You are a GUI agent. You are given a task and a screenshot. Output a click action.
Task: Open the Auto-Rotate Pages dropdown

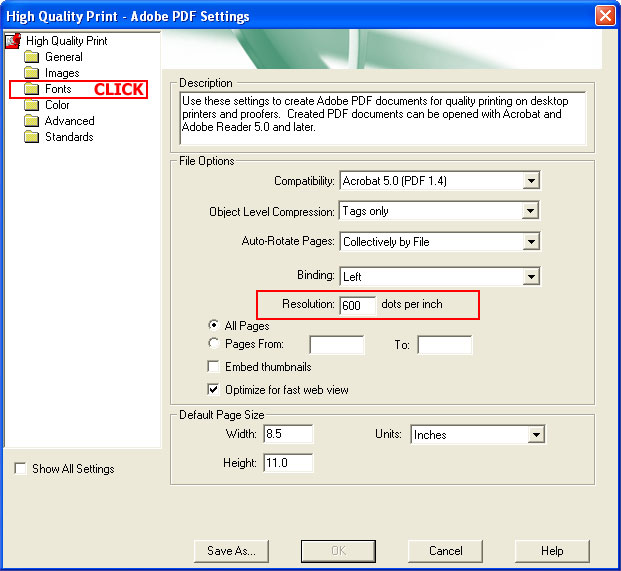531,241
